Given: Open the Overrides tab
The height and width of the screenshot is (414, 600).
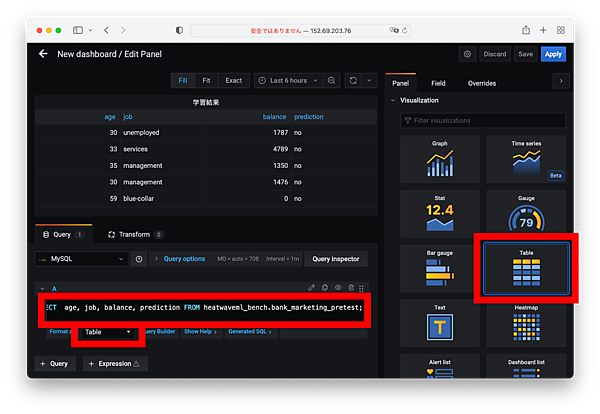Looking at the screenshot, I should pyautogui.click(x=482, y=83).
